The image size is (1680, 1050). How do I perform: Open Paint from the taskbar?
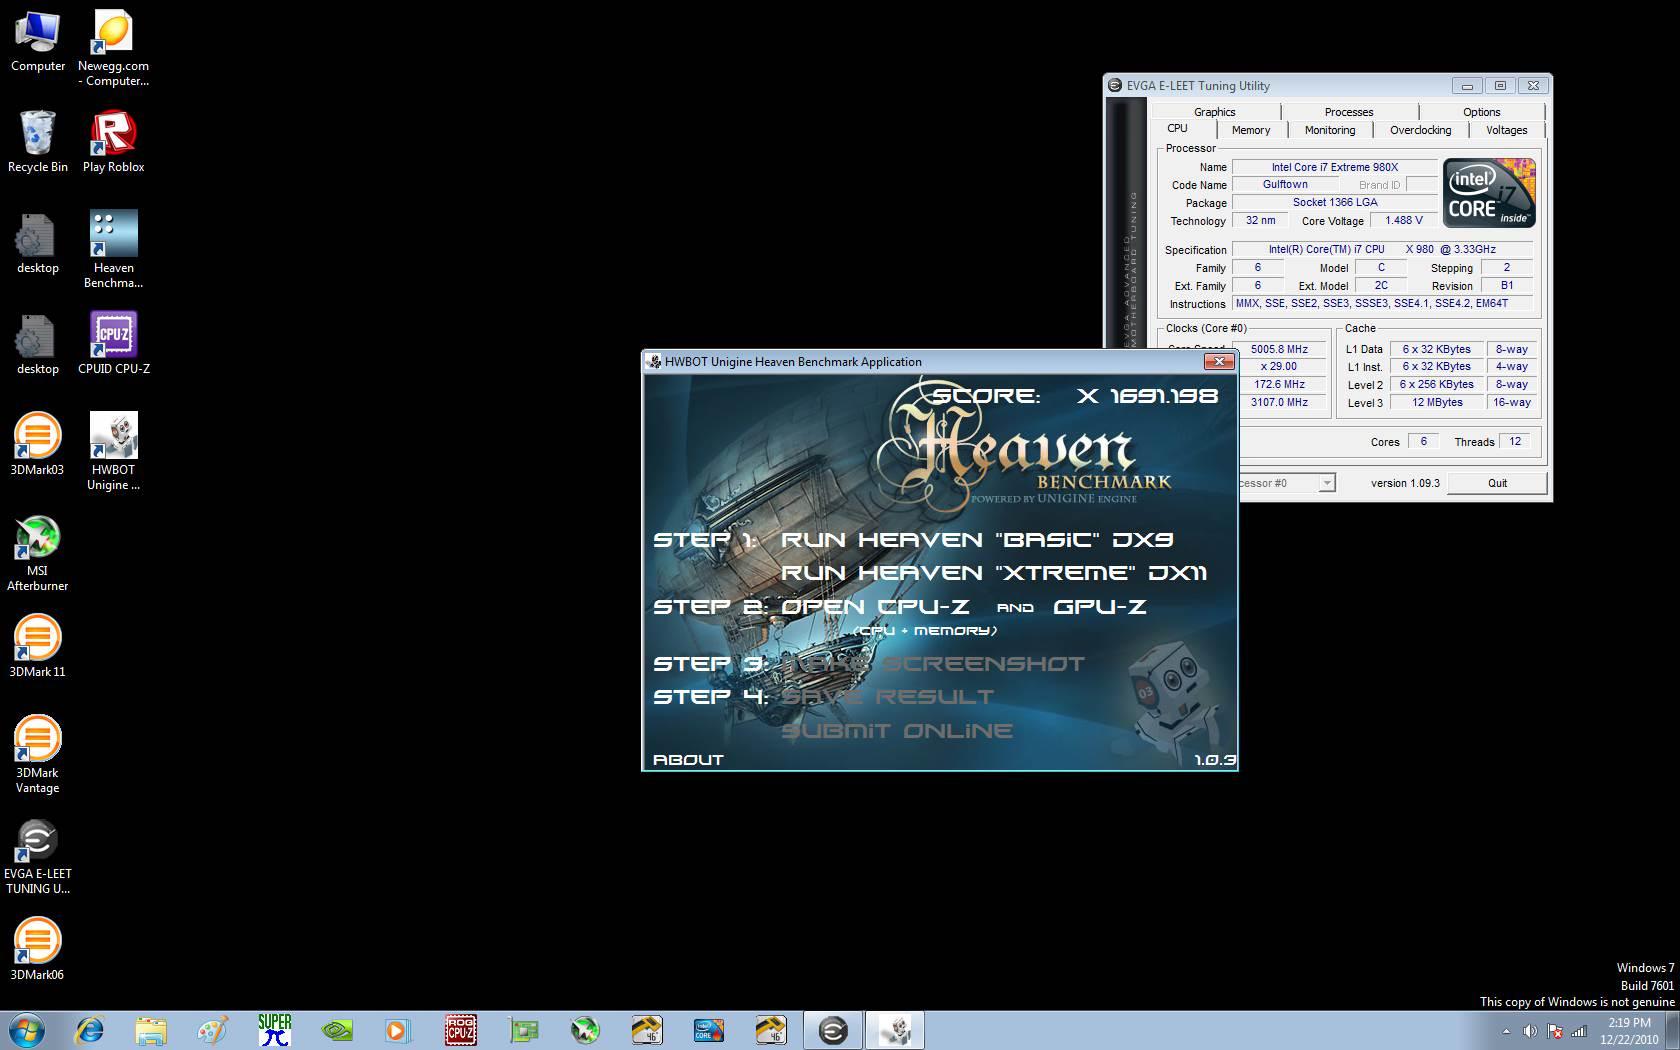click(213, 1030)
